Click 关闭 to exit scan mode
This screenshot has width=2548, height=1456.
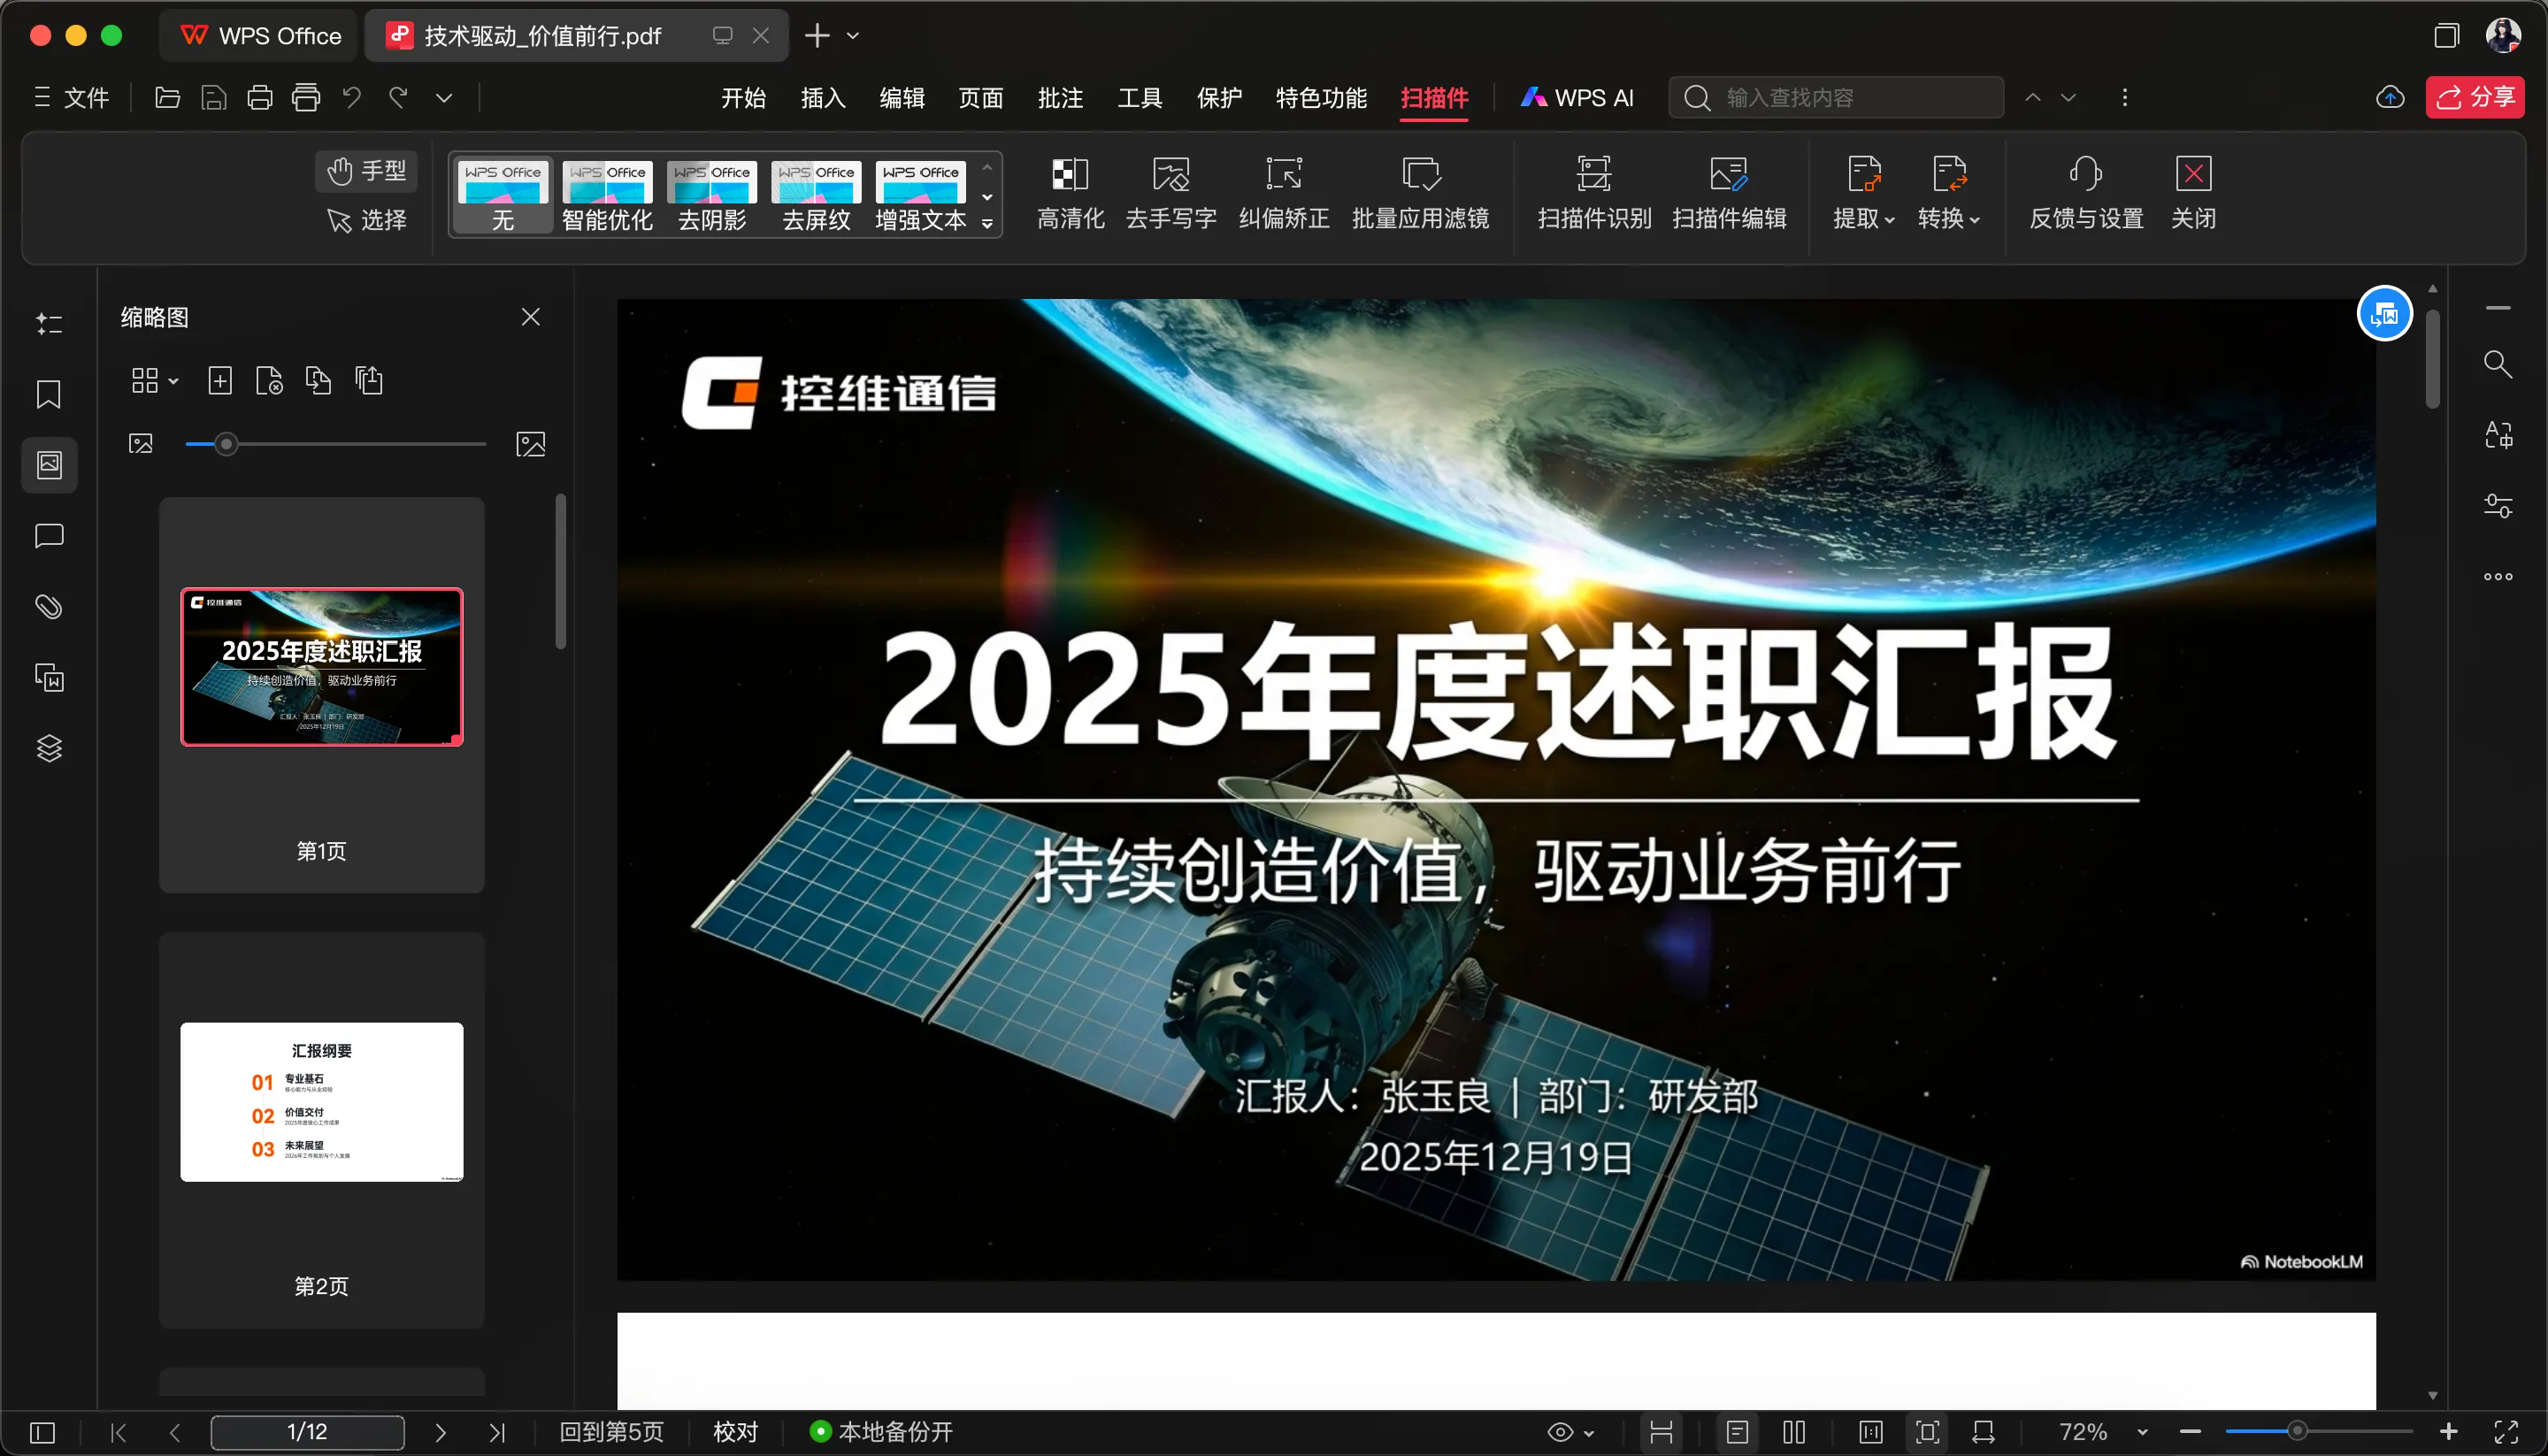tap(2193, 194)
